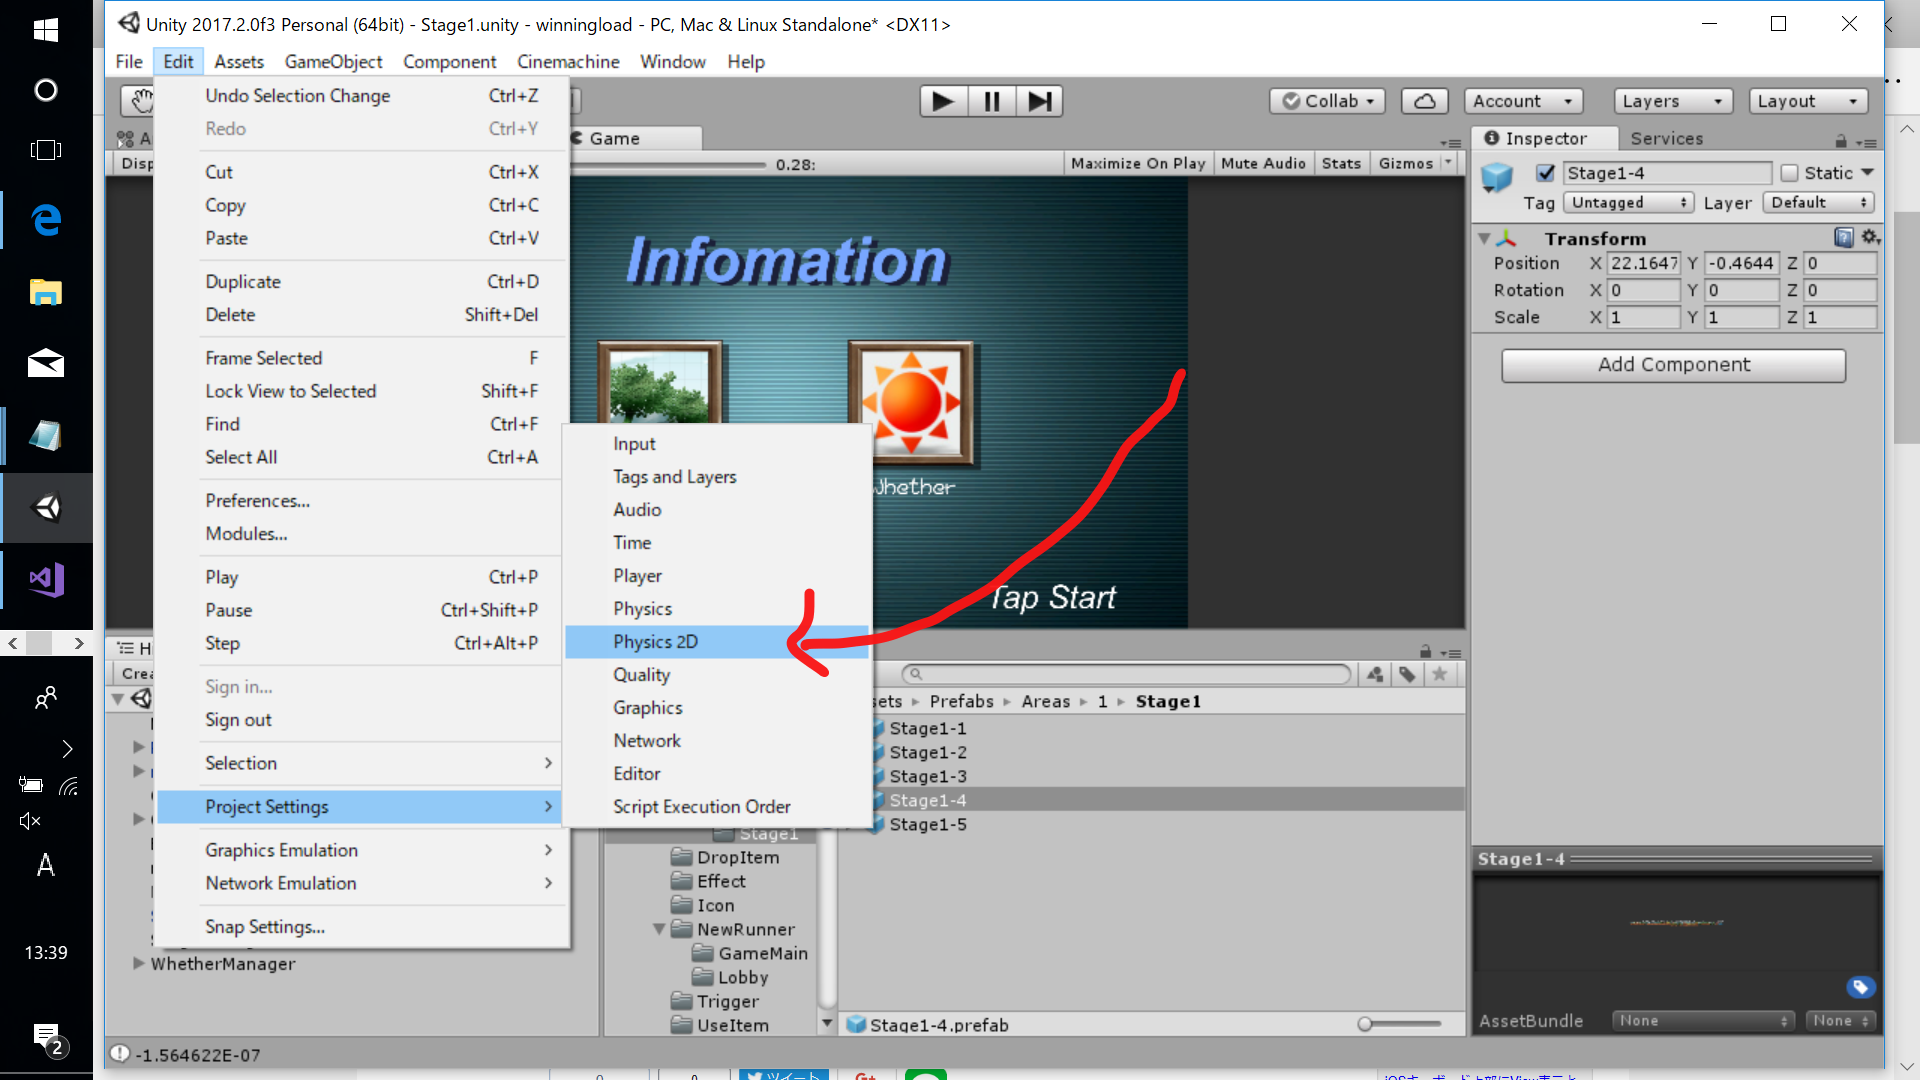Open the GameObject menu
The height and width of the screenshot is (1080, 1920).
click(x=333, y=62)
